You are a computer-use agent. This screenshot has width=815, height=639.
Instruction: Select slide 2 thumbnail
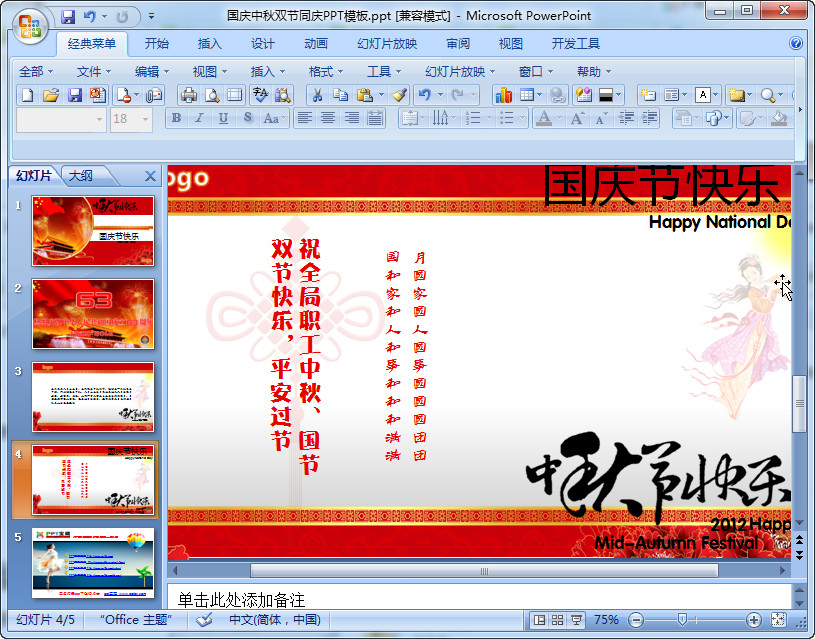[93, 314]
